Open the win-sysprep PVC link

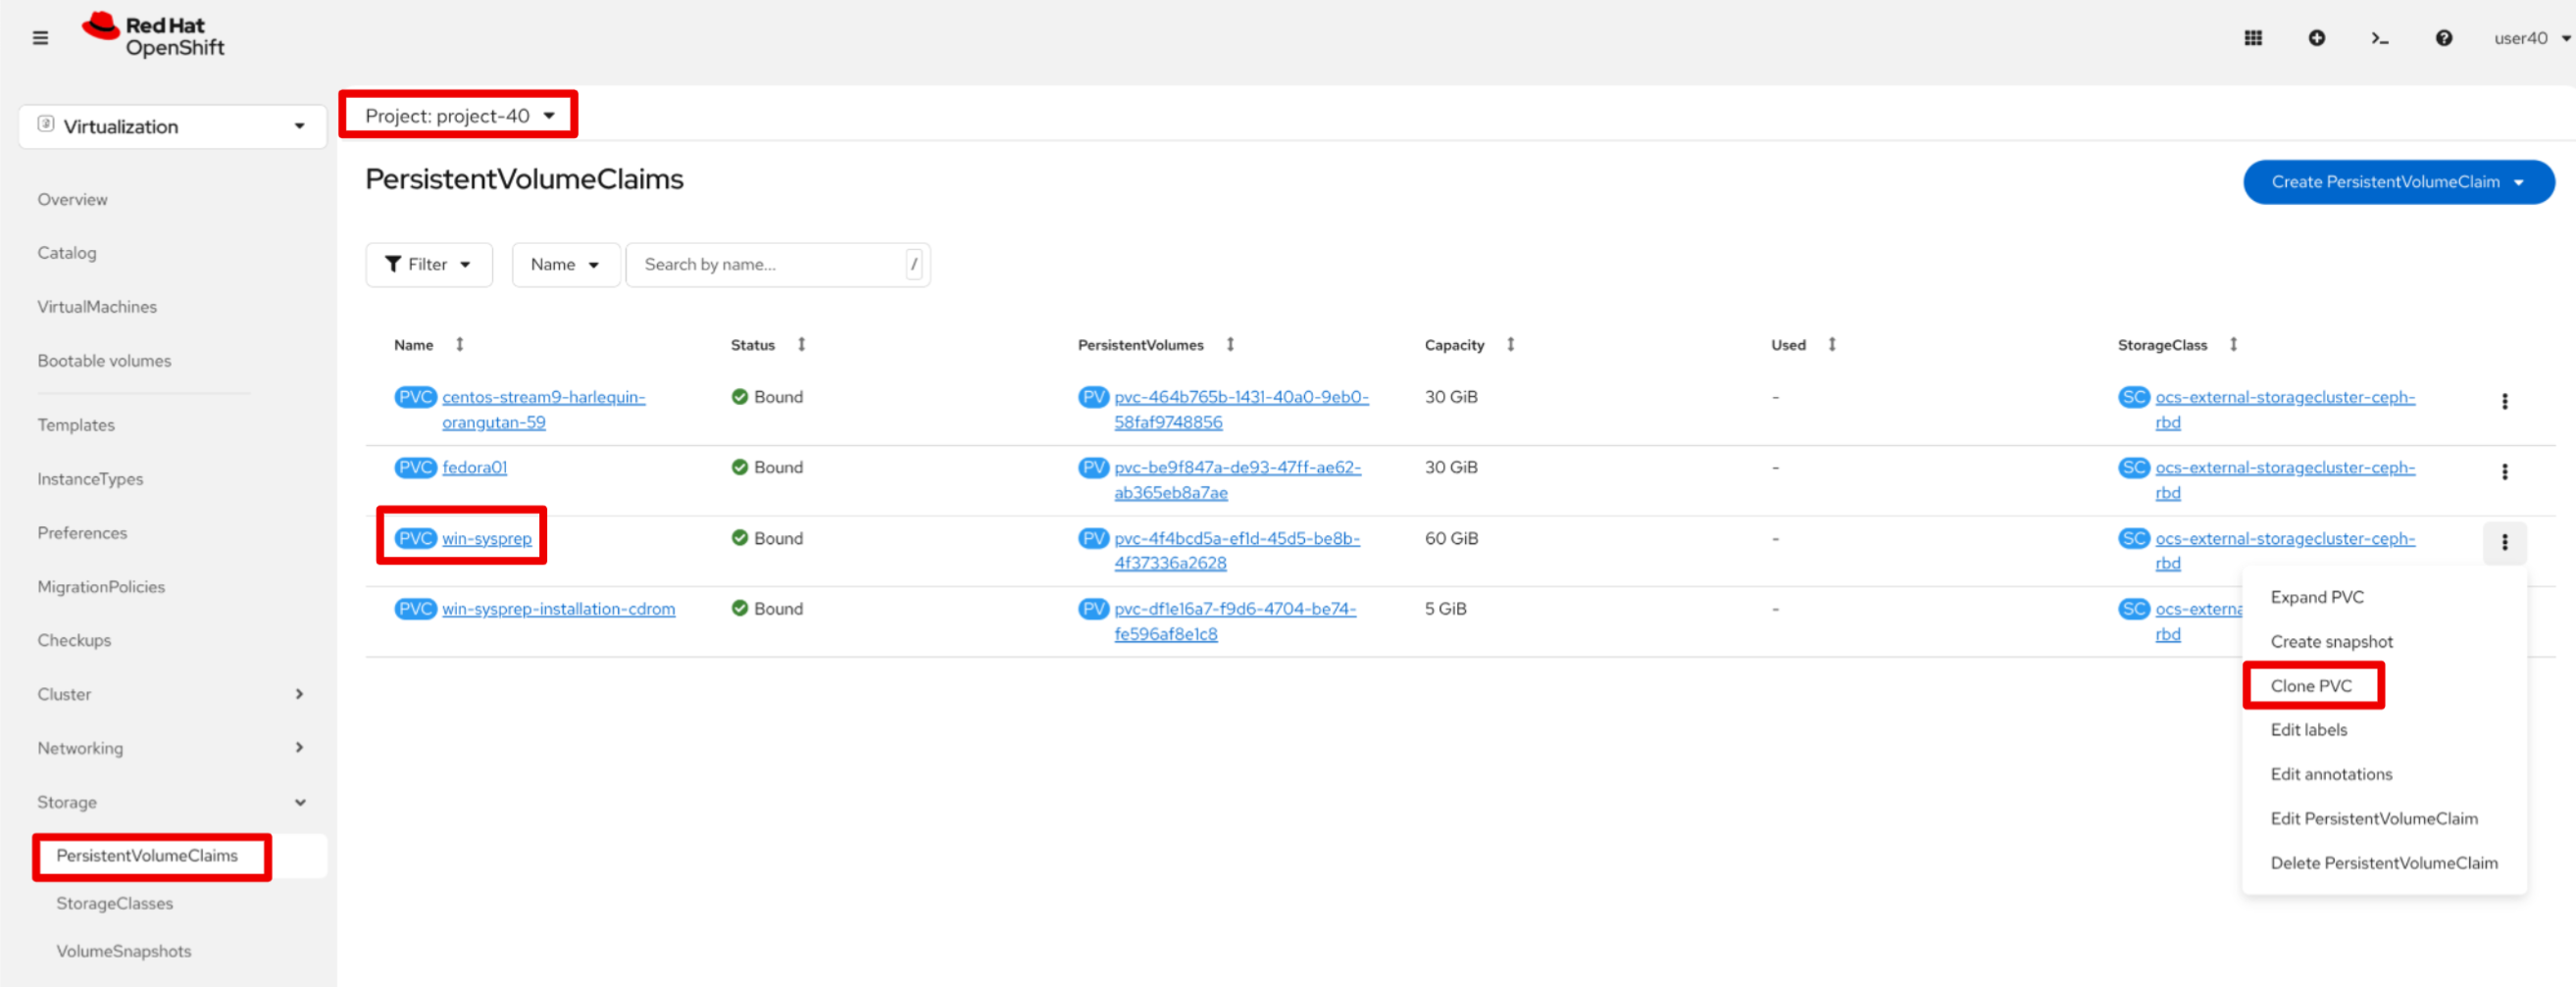click(x=487, y=539)
